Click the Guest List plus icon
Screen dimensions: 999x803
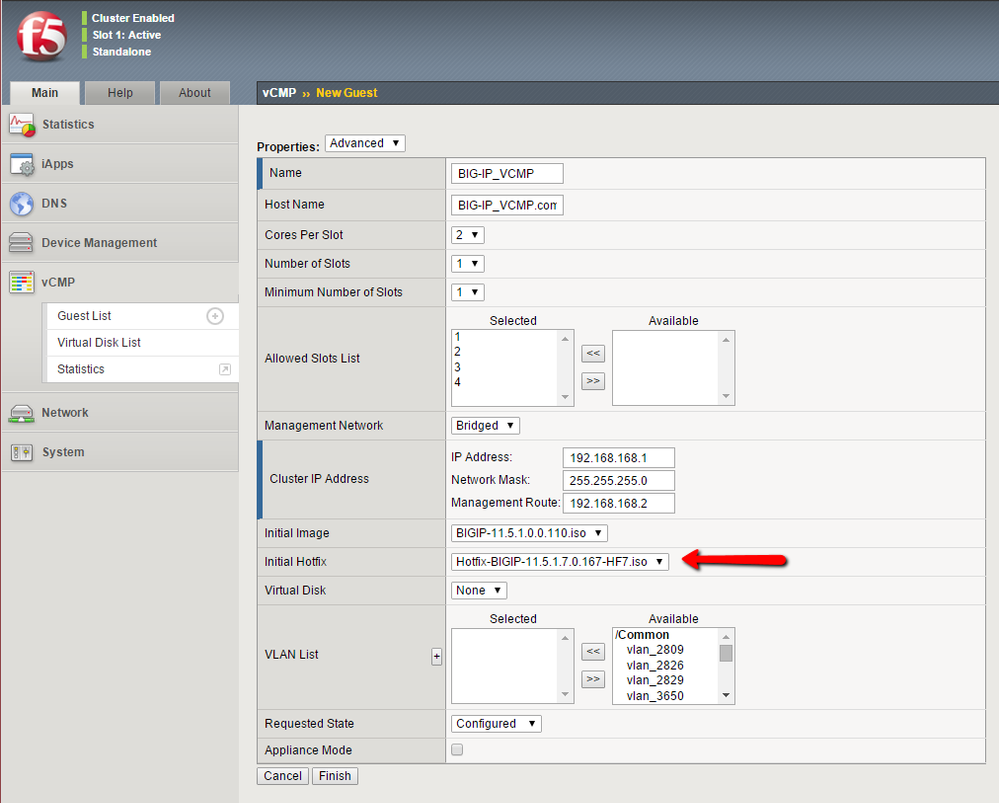coord(214,316)
